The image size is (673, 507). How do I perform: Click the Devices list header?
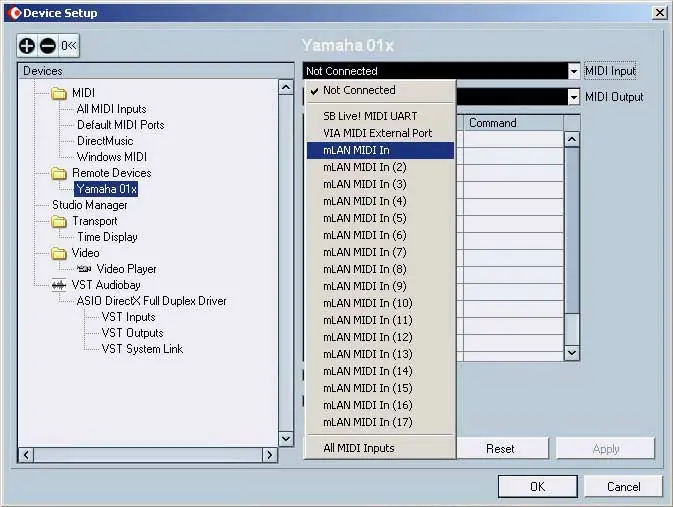[156, 71]
